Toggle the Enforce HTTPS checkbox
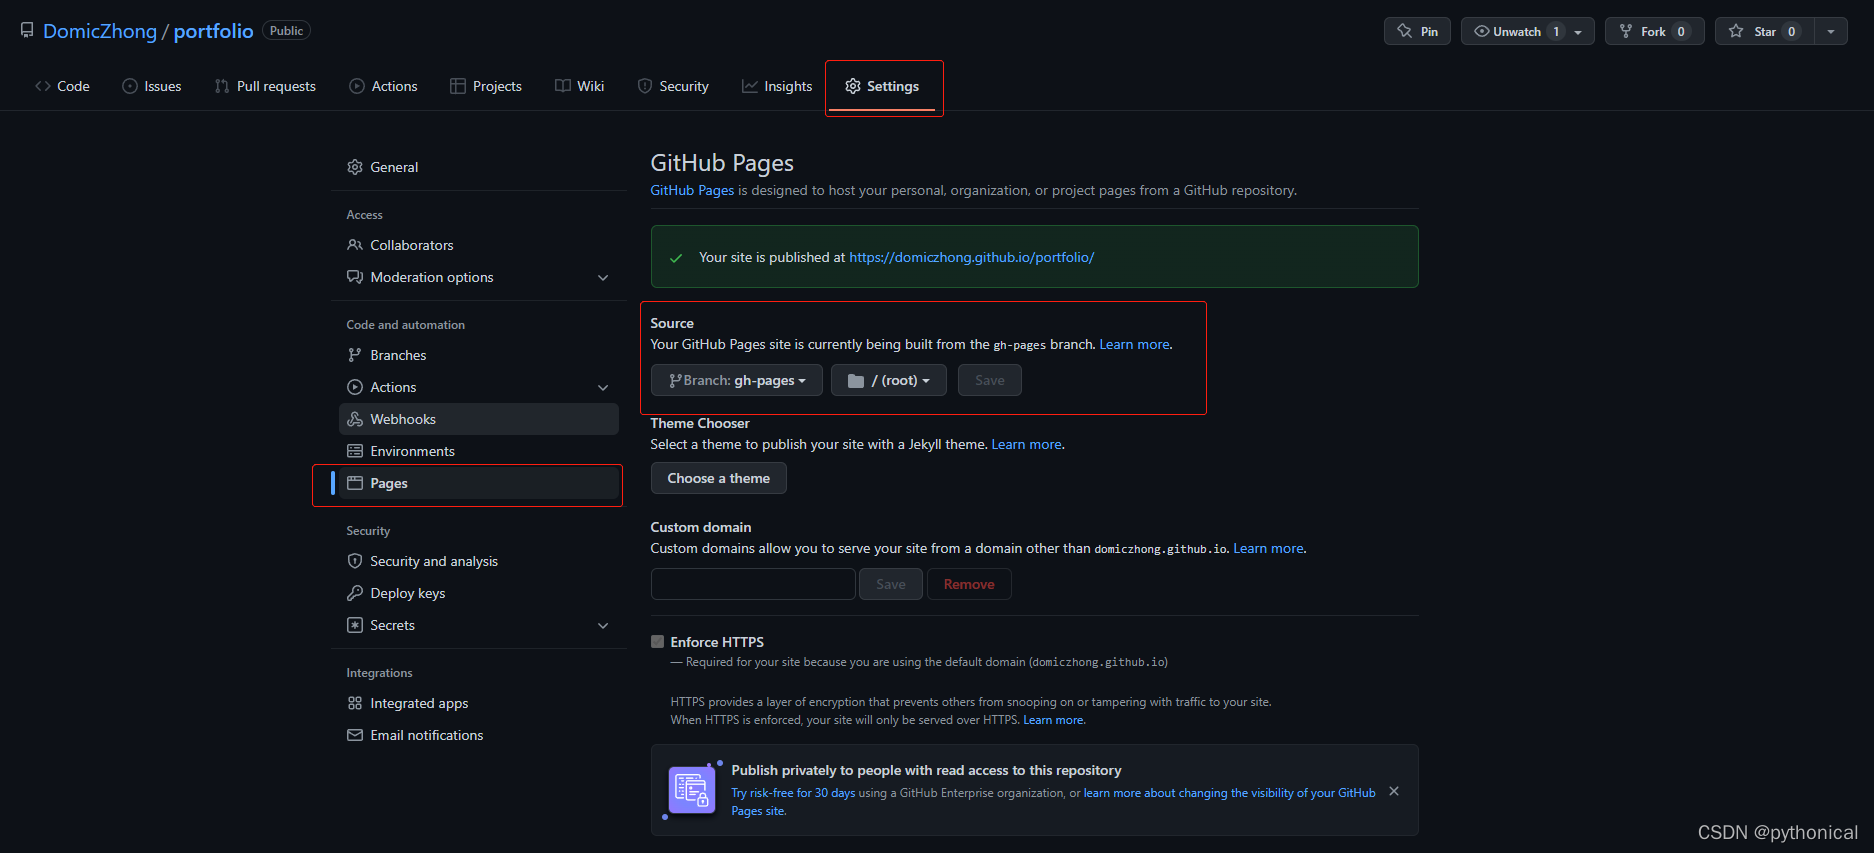Screen dimensions: 1874x853 point(657,642)
